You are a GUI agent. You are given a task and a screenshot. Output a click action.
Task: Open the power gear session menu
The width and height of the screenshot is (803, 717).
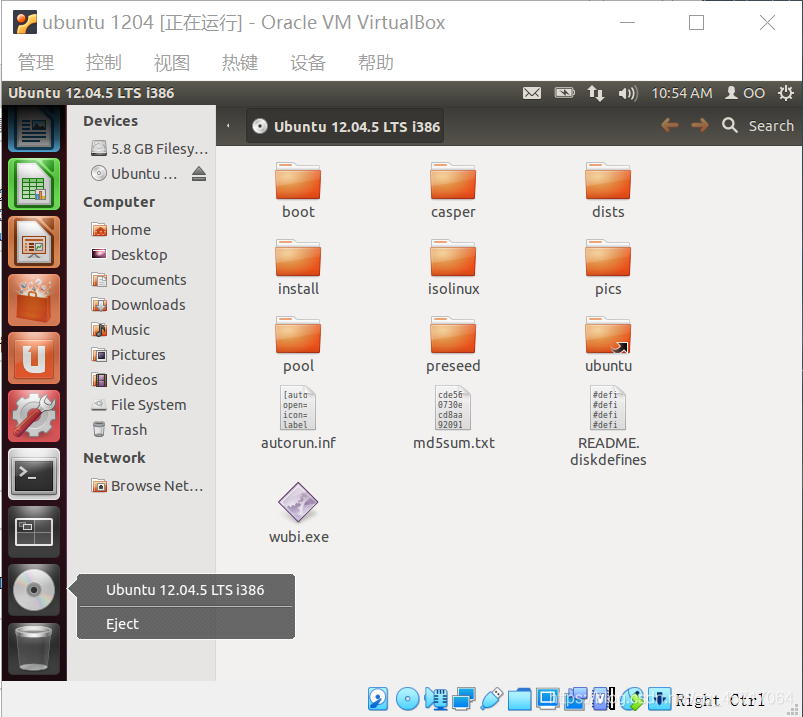pos(786,93)
